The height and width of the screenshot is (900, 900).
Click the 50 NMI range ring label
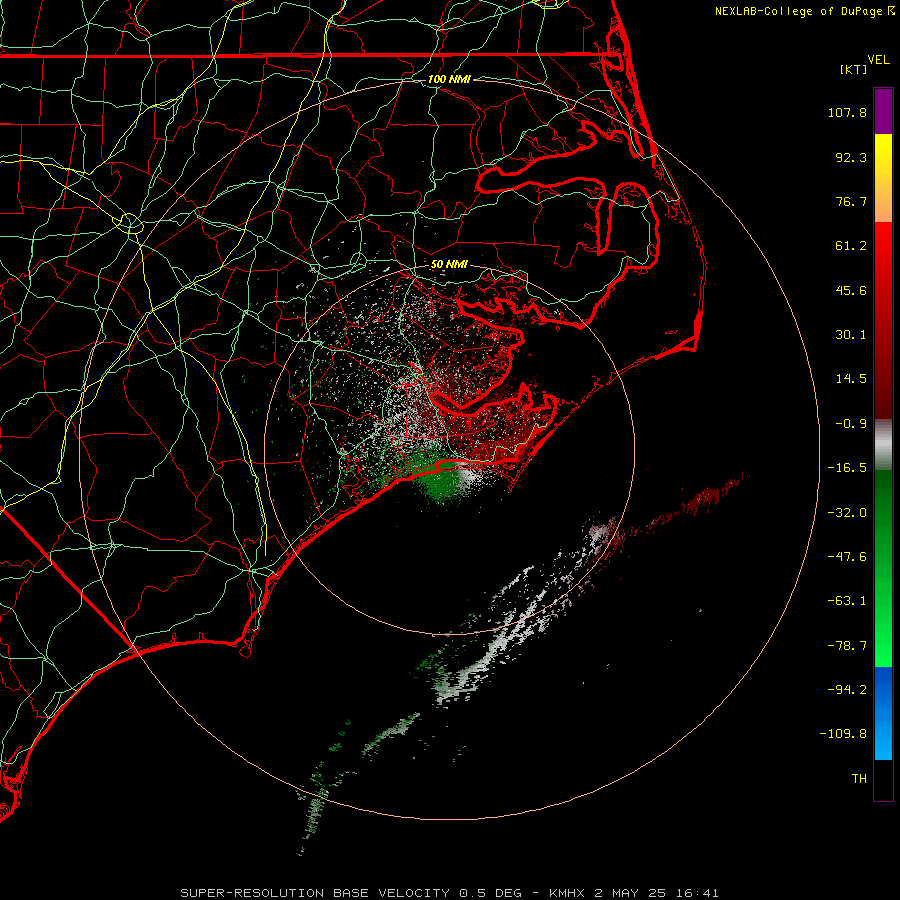449,264
